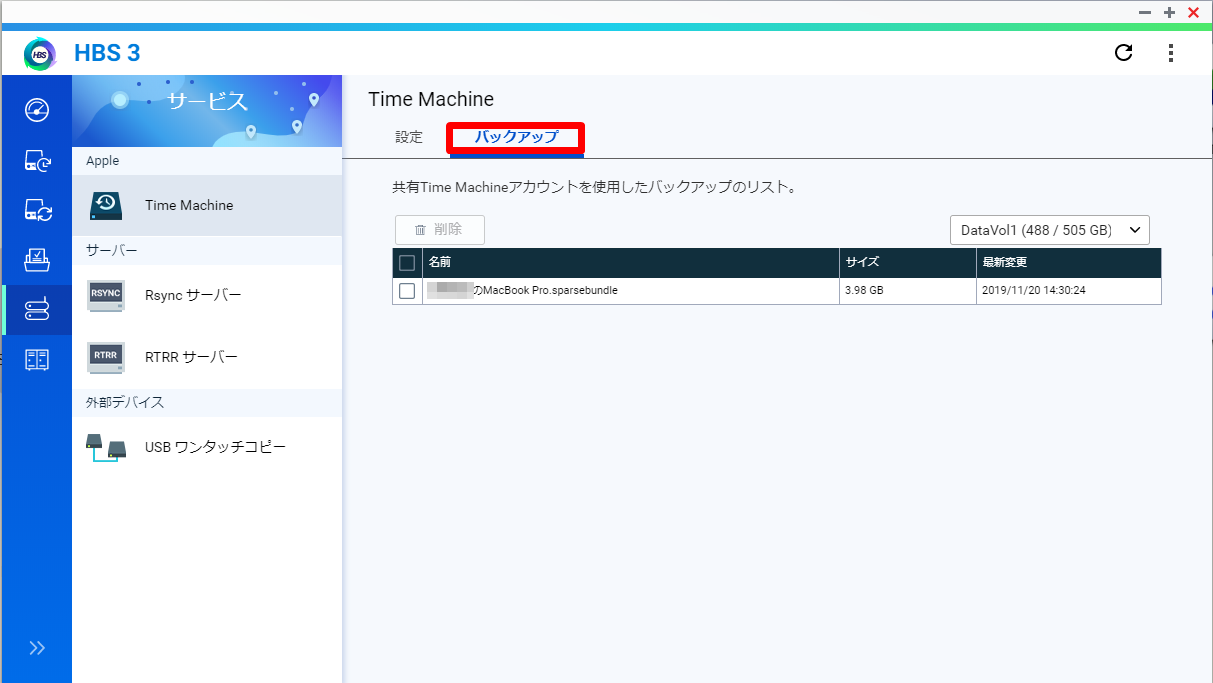Toggle the select-all header checkbox
This screenshot has height=683, width=1213.
[x=407, y=263]
